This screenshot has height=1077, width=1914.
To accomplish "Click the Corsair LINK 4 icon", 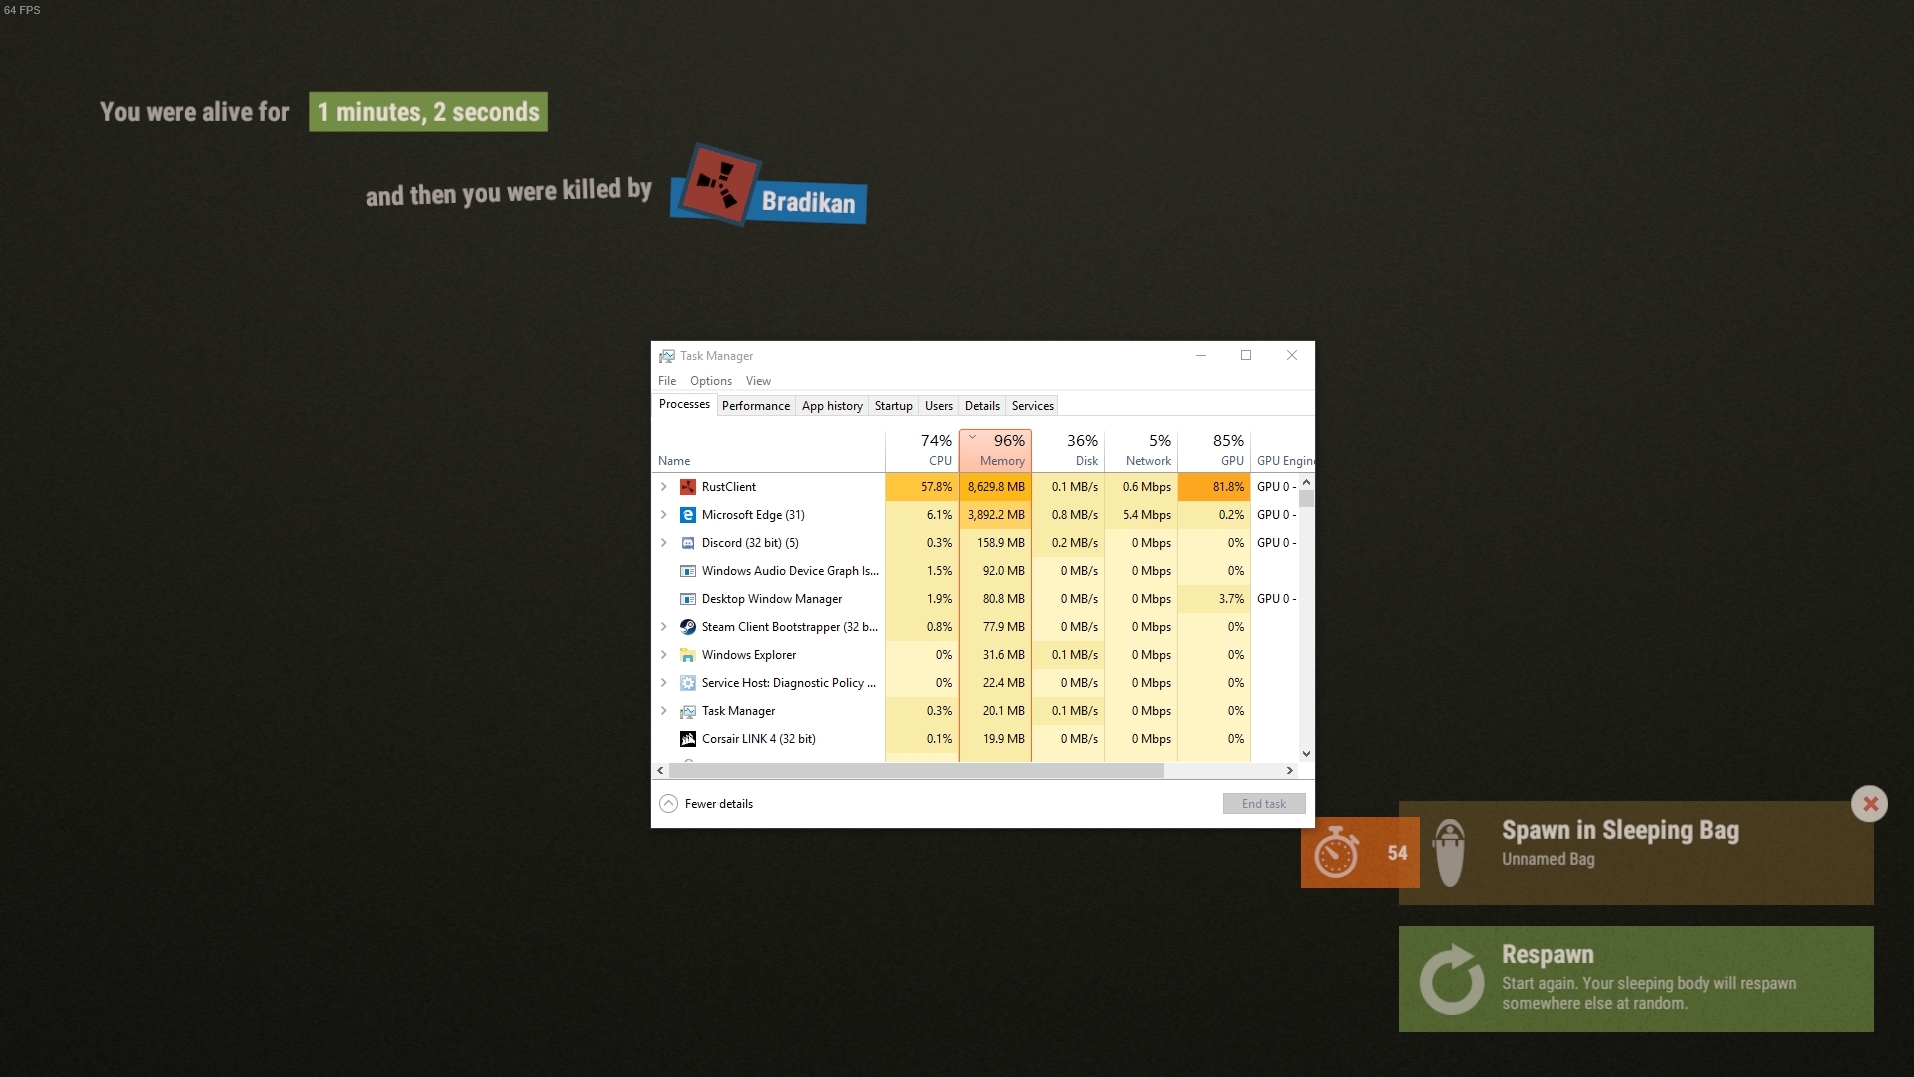I will coord(688,739).
